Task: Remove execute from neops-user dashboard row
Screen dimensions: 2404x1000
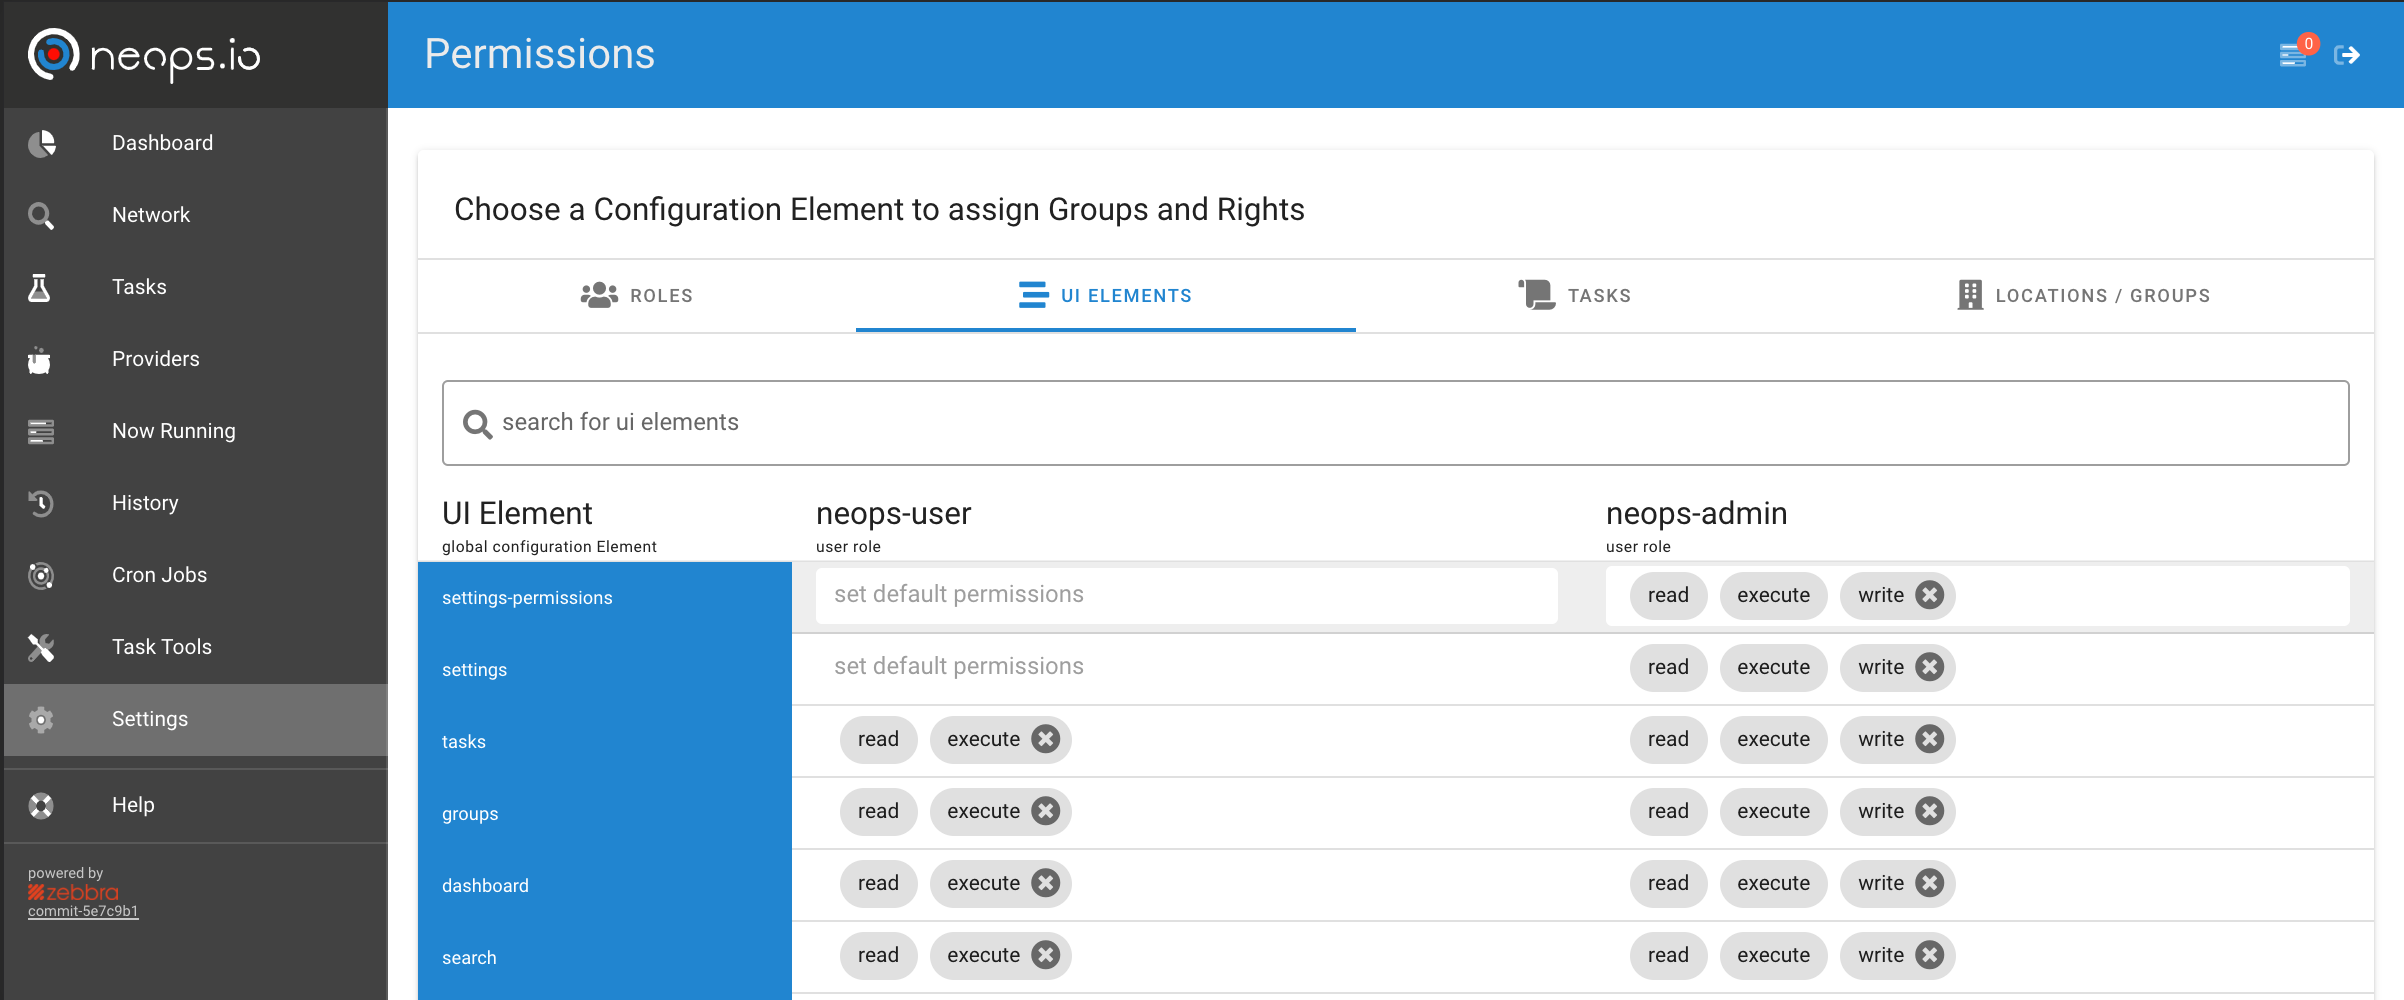Action: [x=1046, y=883]
